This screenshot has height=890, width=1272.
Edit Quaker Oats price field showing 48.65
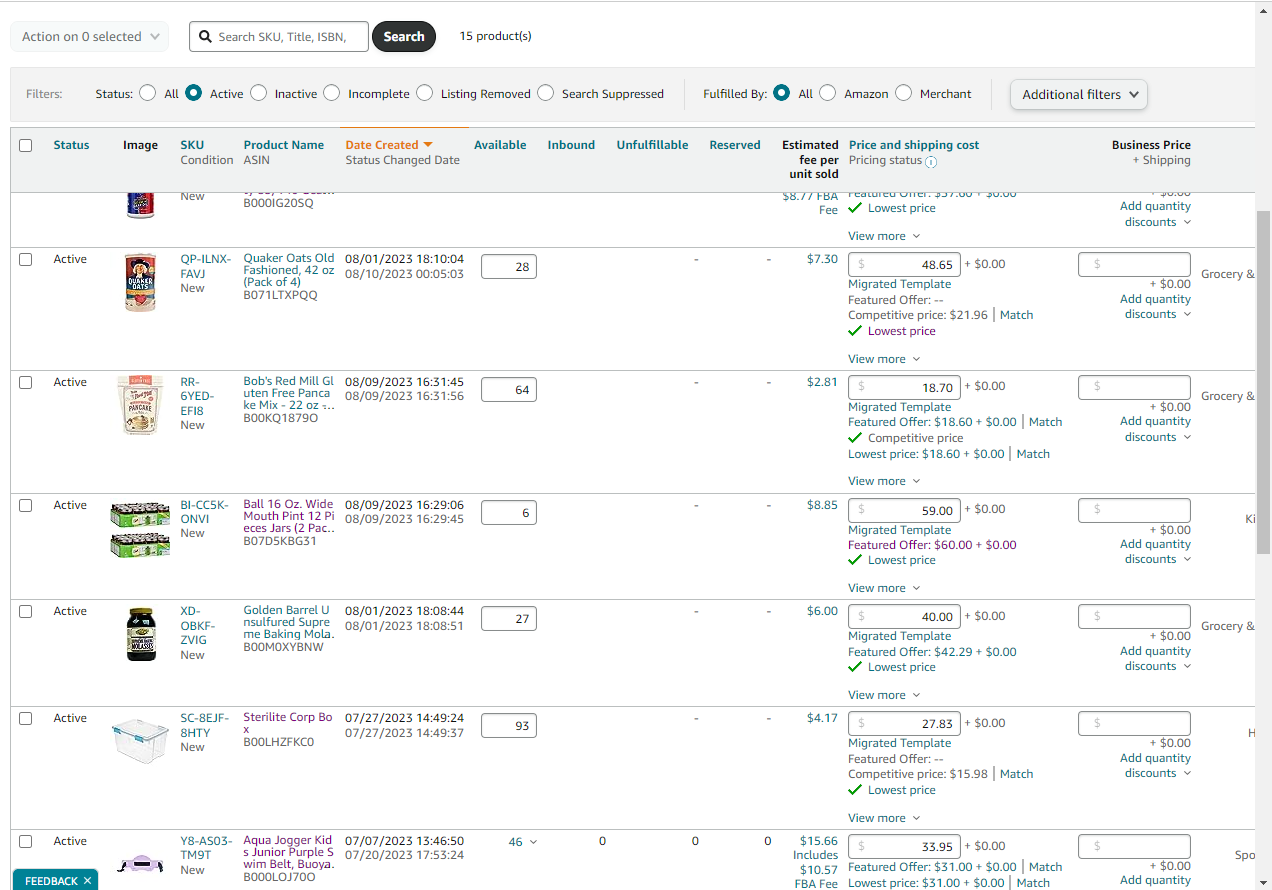pyautogui.click(x=905, y=265)
